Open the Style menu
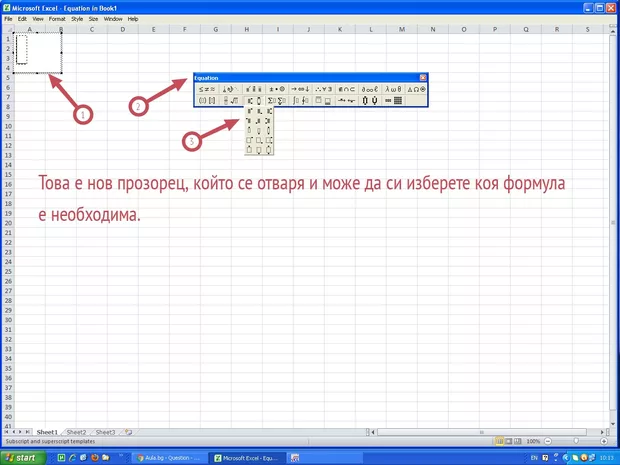Screen dimensions: 620x465 click(77, 19)
